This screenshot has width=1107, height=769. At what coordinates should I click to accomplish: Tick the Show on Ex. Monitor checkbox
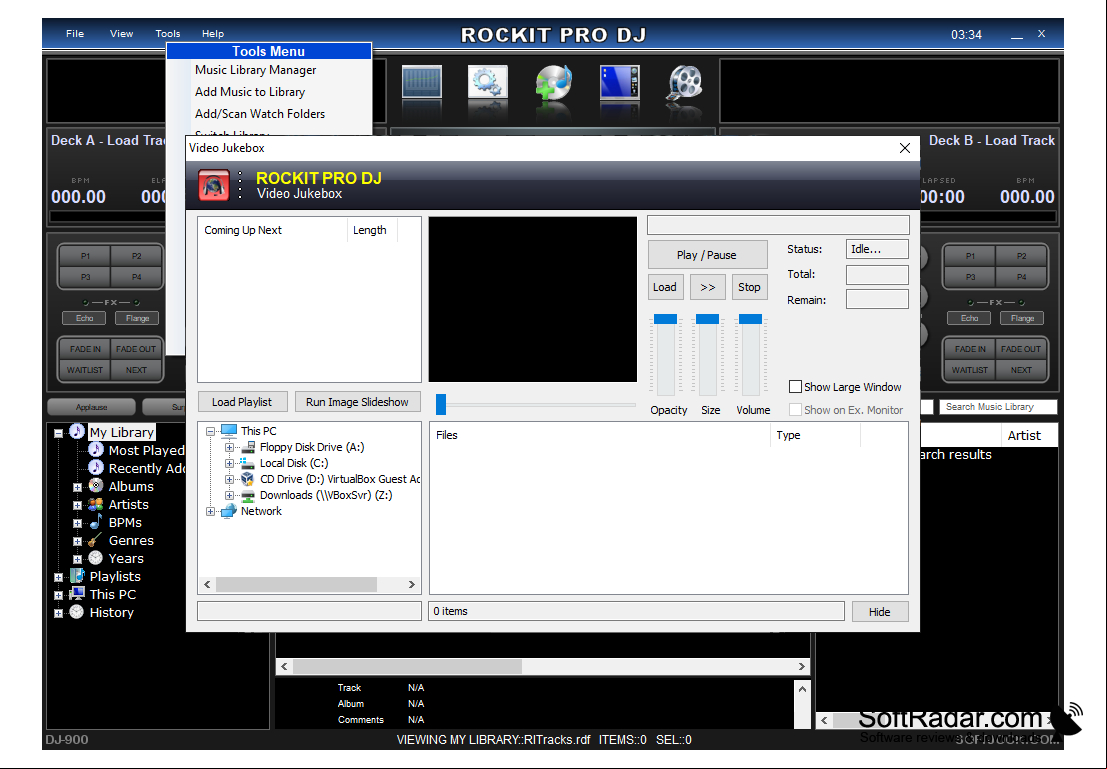click(x=795, y=410)
